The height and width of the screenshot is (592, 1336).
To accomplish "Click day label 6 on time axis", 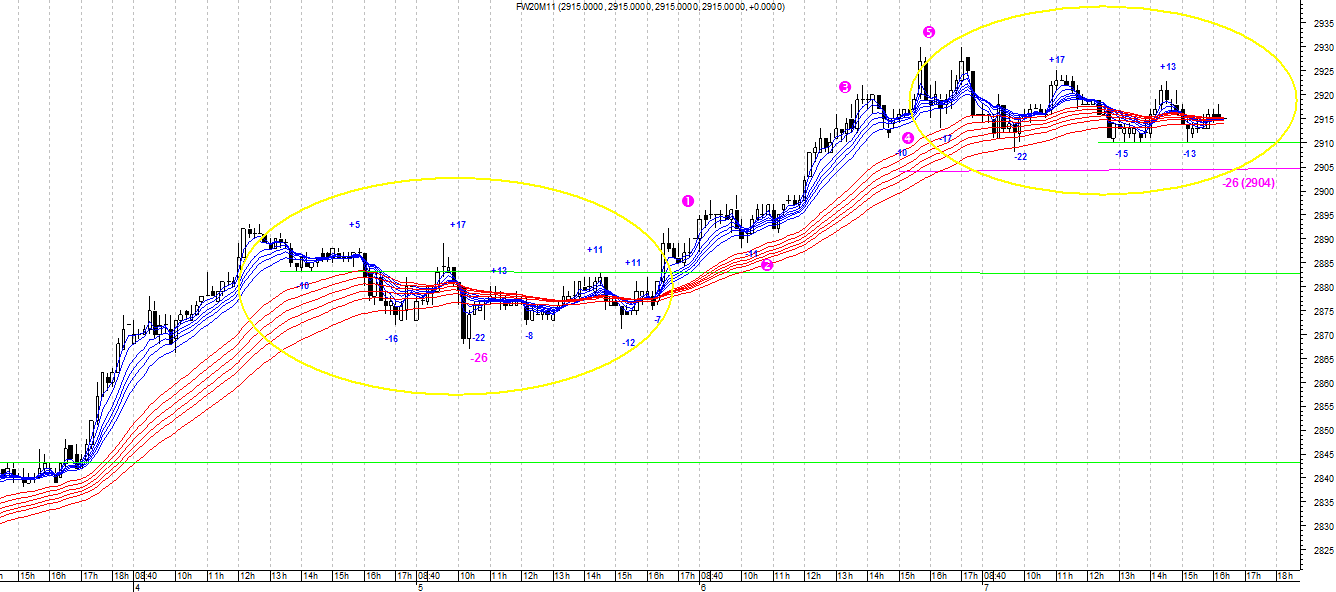I will coord(704,587).
